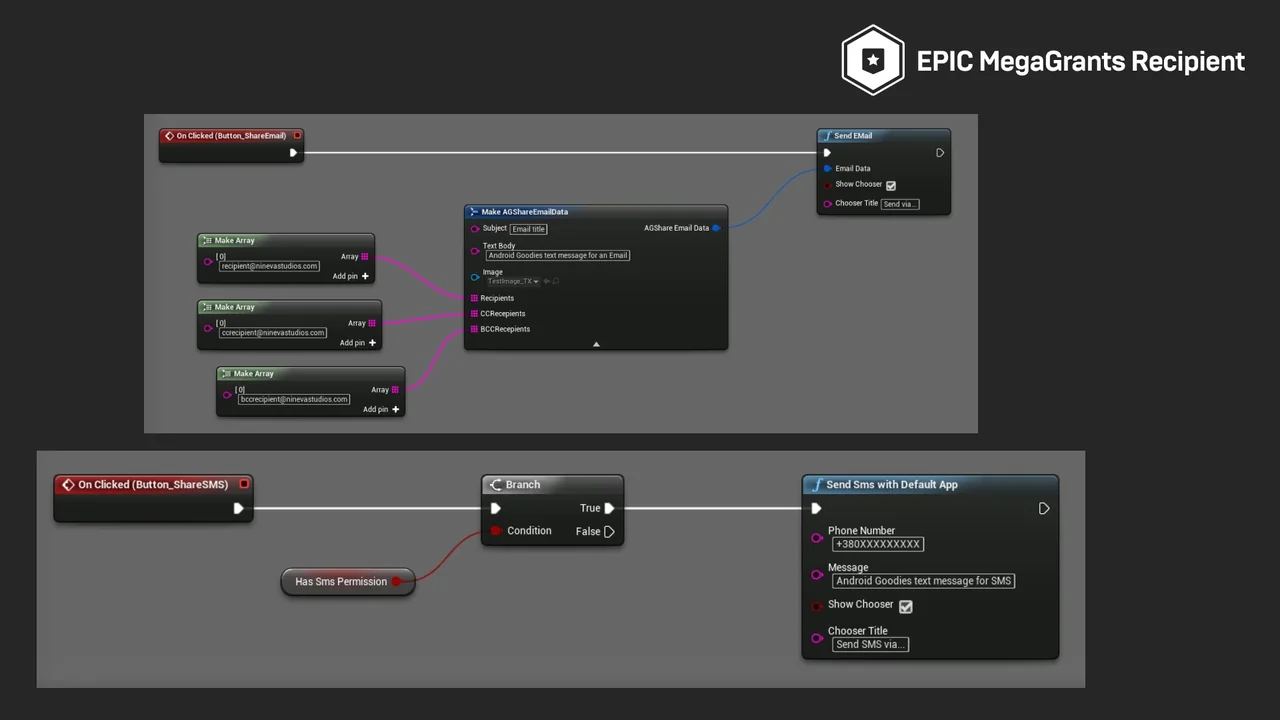Viewport: 1280px width, 720px height.
Task: Uncheck Show Chooser on Send Sms node
Action: [905, 606]
